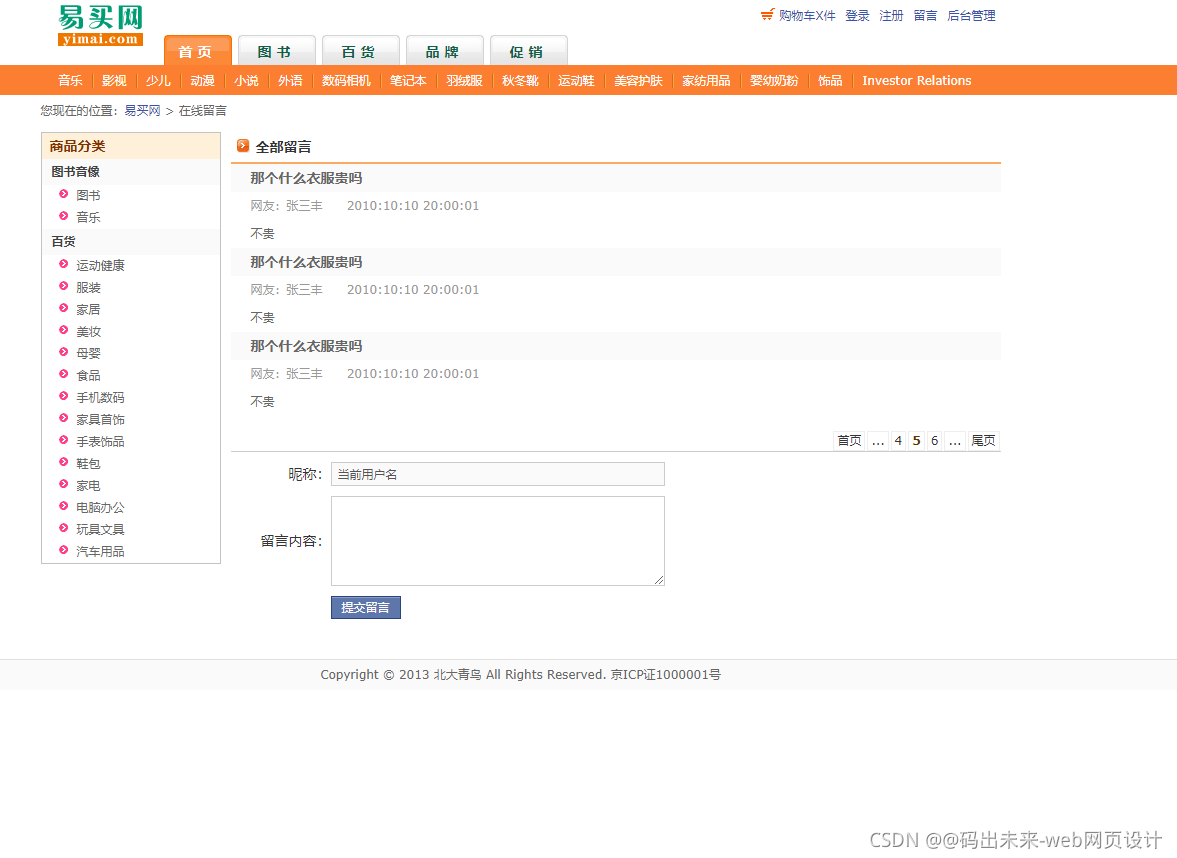Click the pink bullet icon next to 食品

click(x=64, y=374)
